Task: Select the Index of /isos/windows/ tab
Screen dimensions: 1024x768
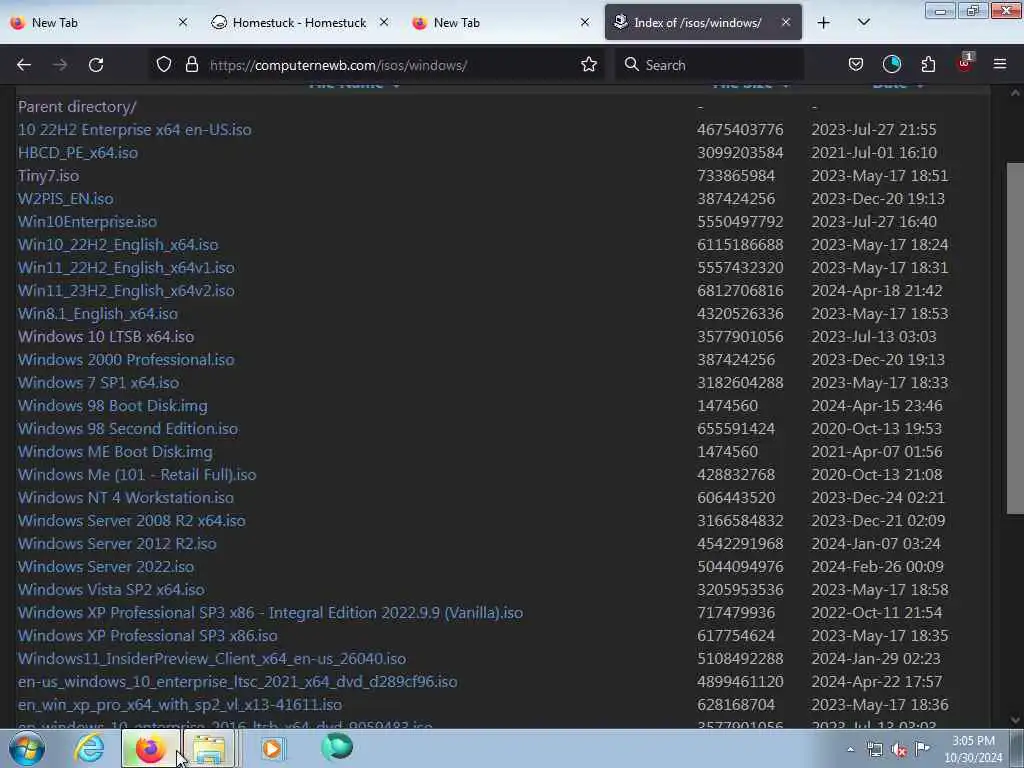Action: 703,22
